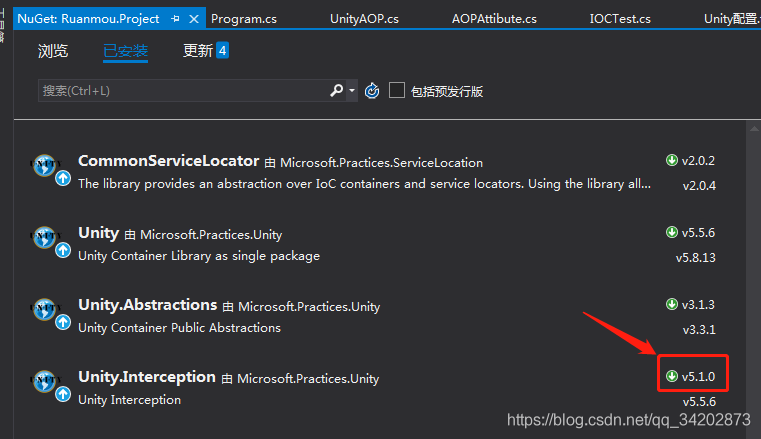Click installed icon next to v5.5.6 for Unity
Screen dimensions: 761x439
[672, 232]
